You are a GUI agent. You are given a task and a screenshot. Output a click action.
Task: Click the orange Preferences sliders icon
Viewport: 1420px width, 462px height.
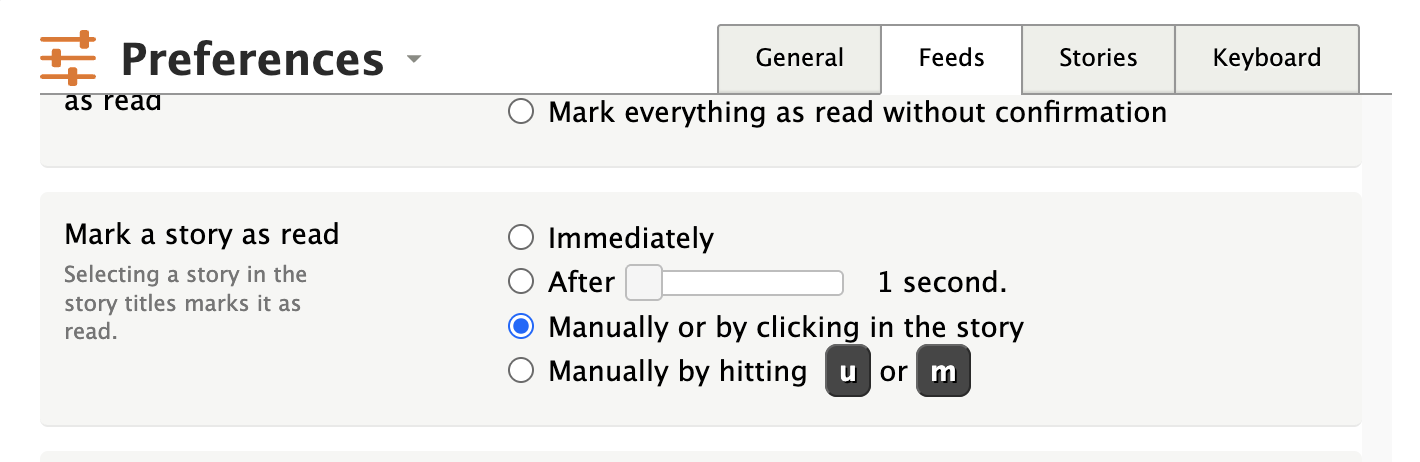click(x=68, y=58)
